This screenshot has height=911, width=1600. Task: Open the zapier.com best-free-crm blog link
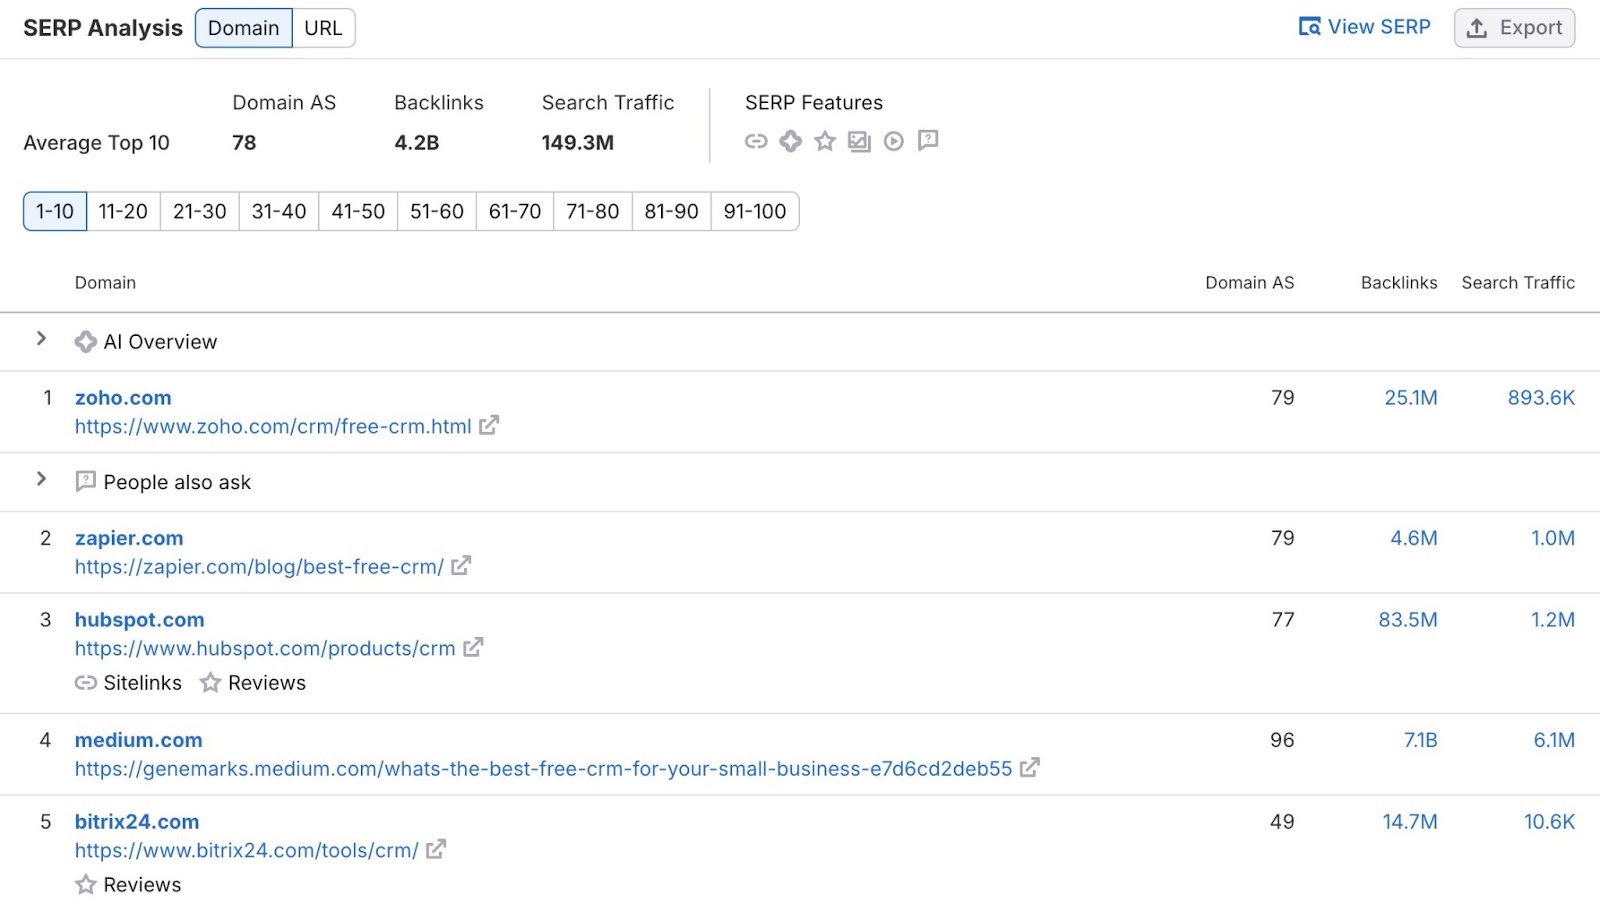[258, 566]
